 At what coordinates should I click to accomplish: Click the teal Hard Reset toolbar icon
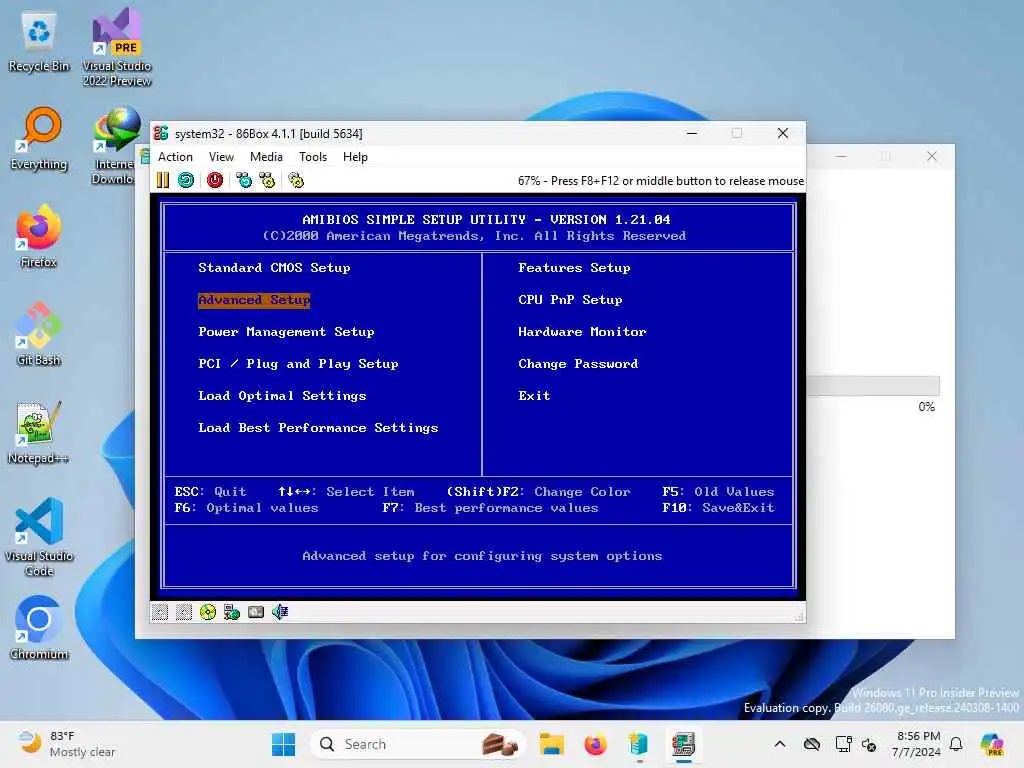pos(186,180)
